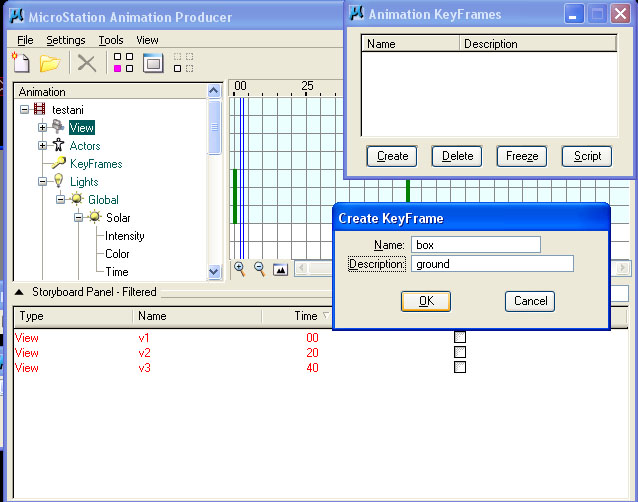The image size is (638, 502).
Task: Open the Settings menu
Action: tap(66, 40)
